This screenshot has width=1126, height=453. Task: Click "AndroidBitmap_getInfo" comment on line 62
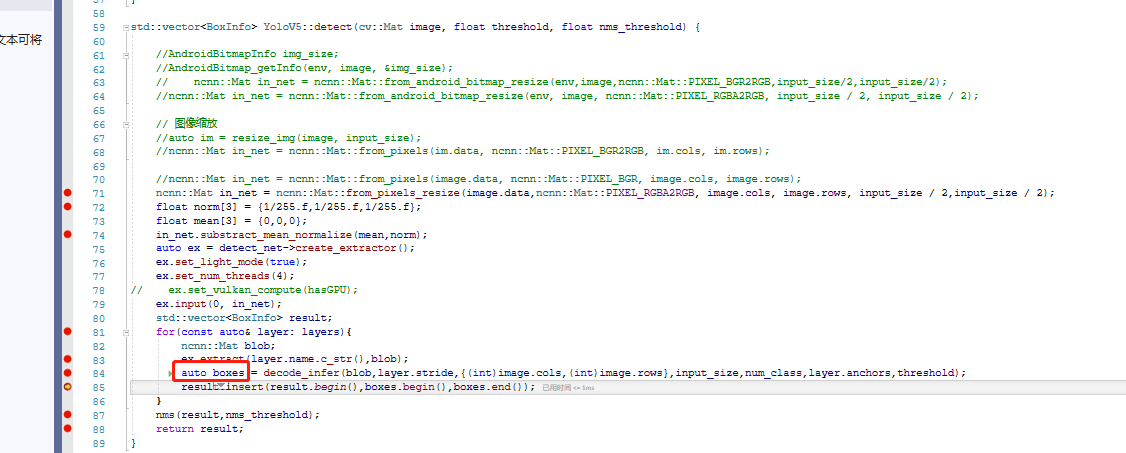[234, 69]
